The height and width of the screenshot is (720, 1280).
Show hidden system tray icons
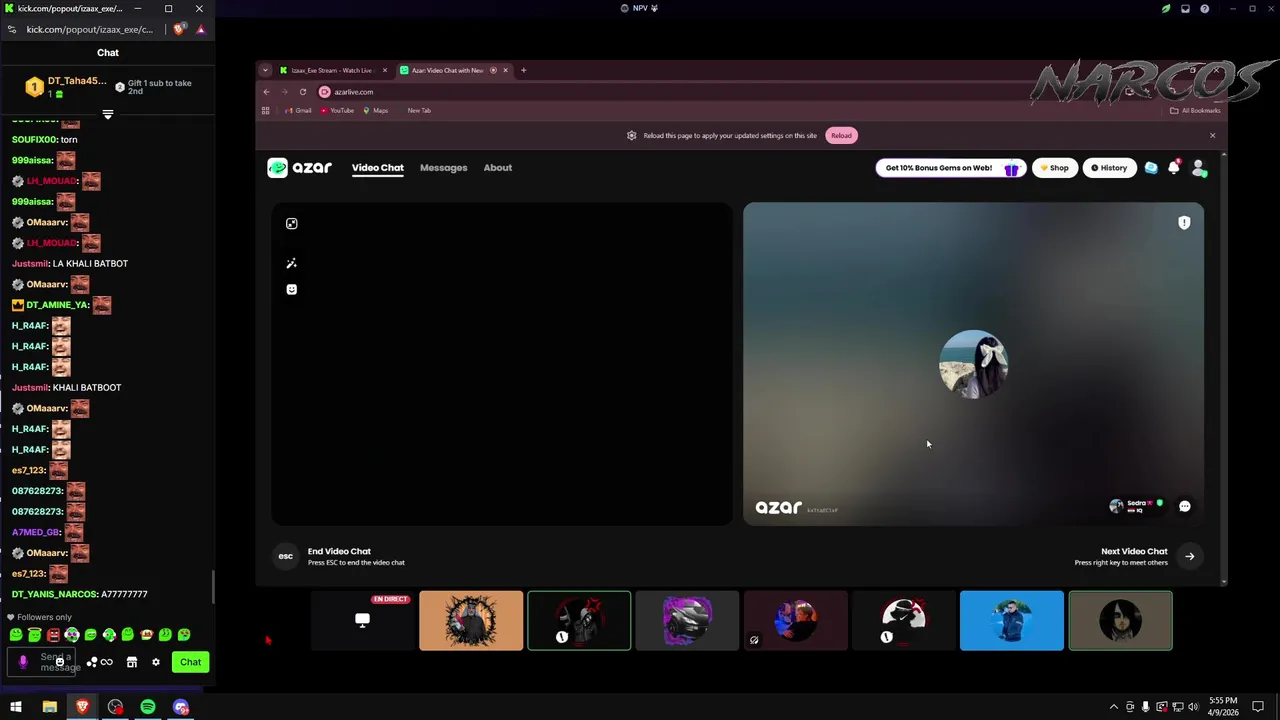[1114, 708]
